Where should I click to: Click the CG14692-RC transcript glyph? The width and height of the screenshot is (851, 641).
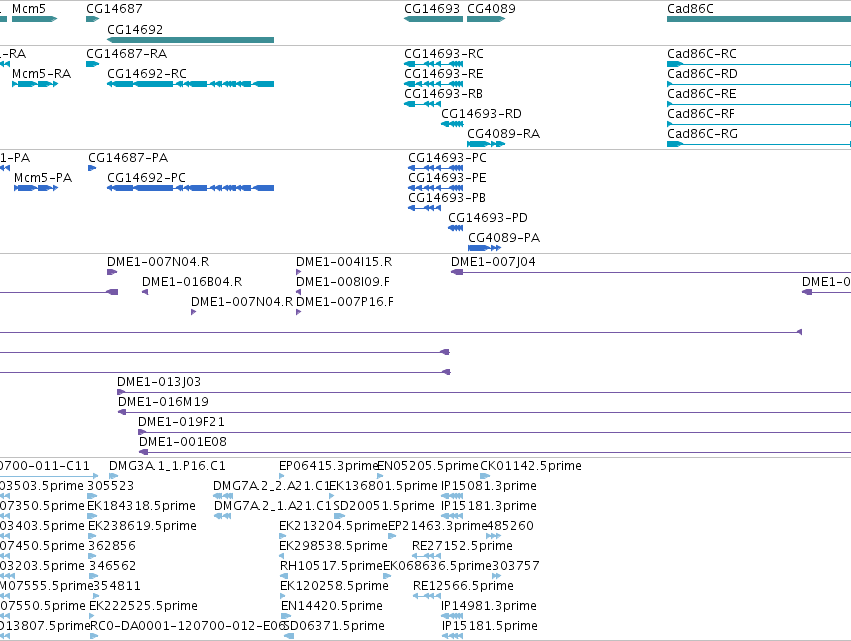190,84
